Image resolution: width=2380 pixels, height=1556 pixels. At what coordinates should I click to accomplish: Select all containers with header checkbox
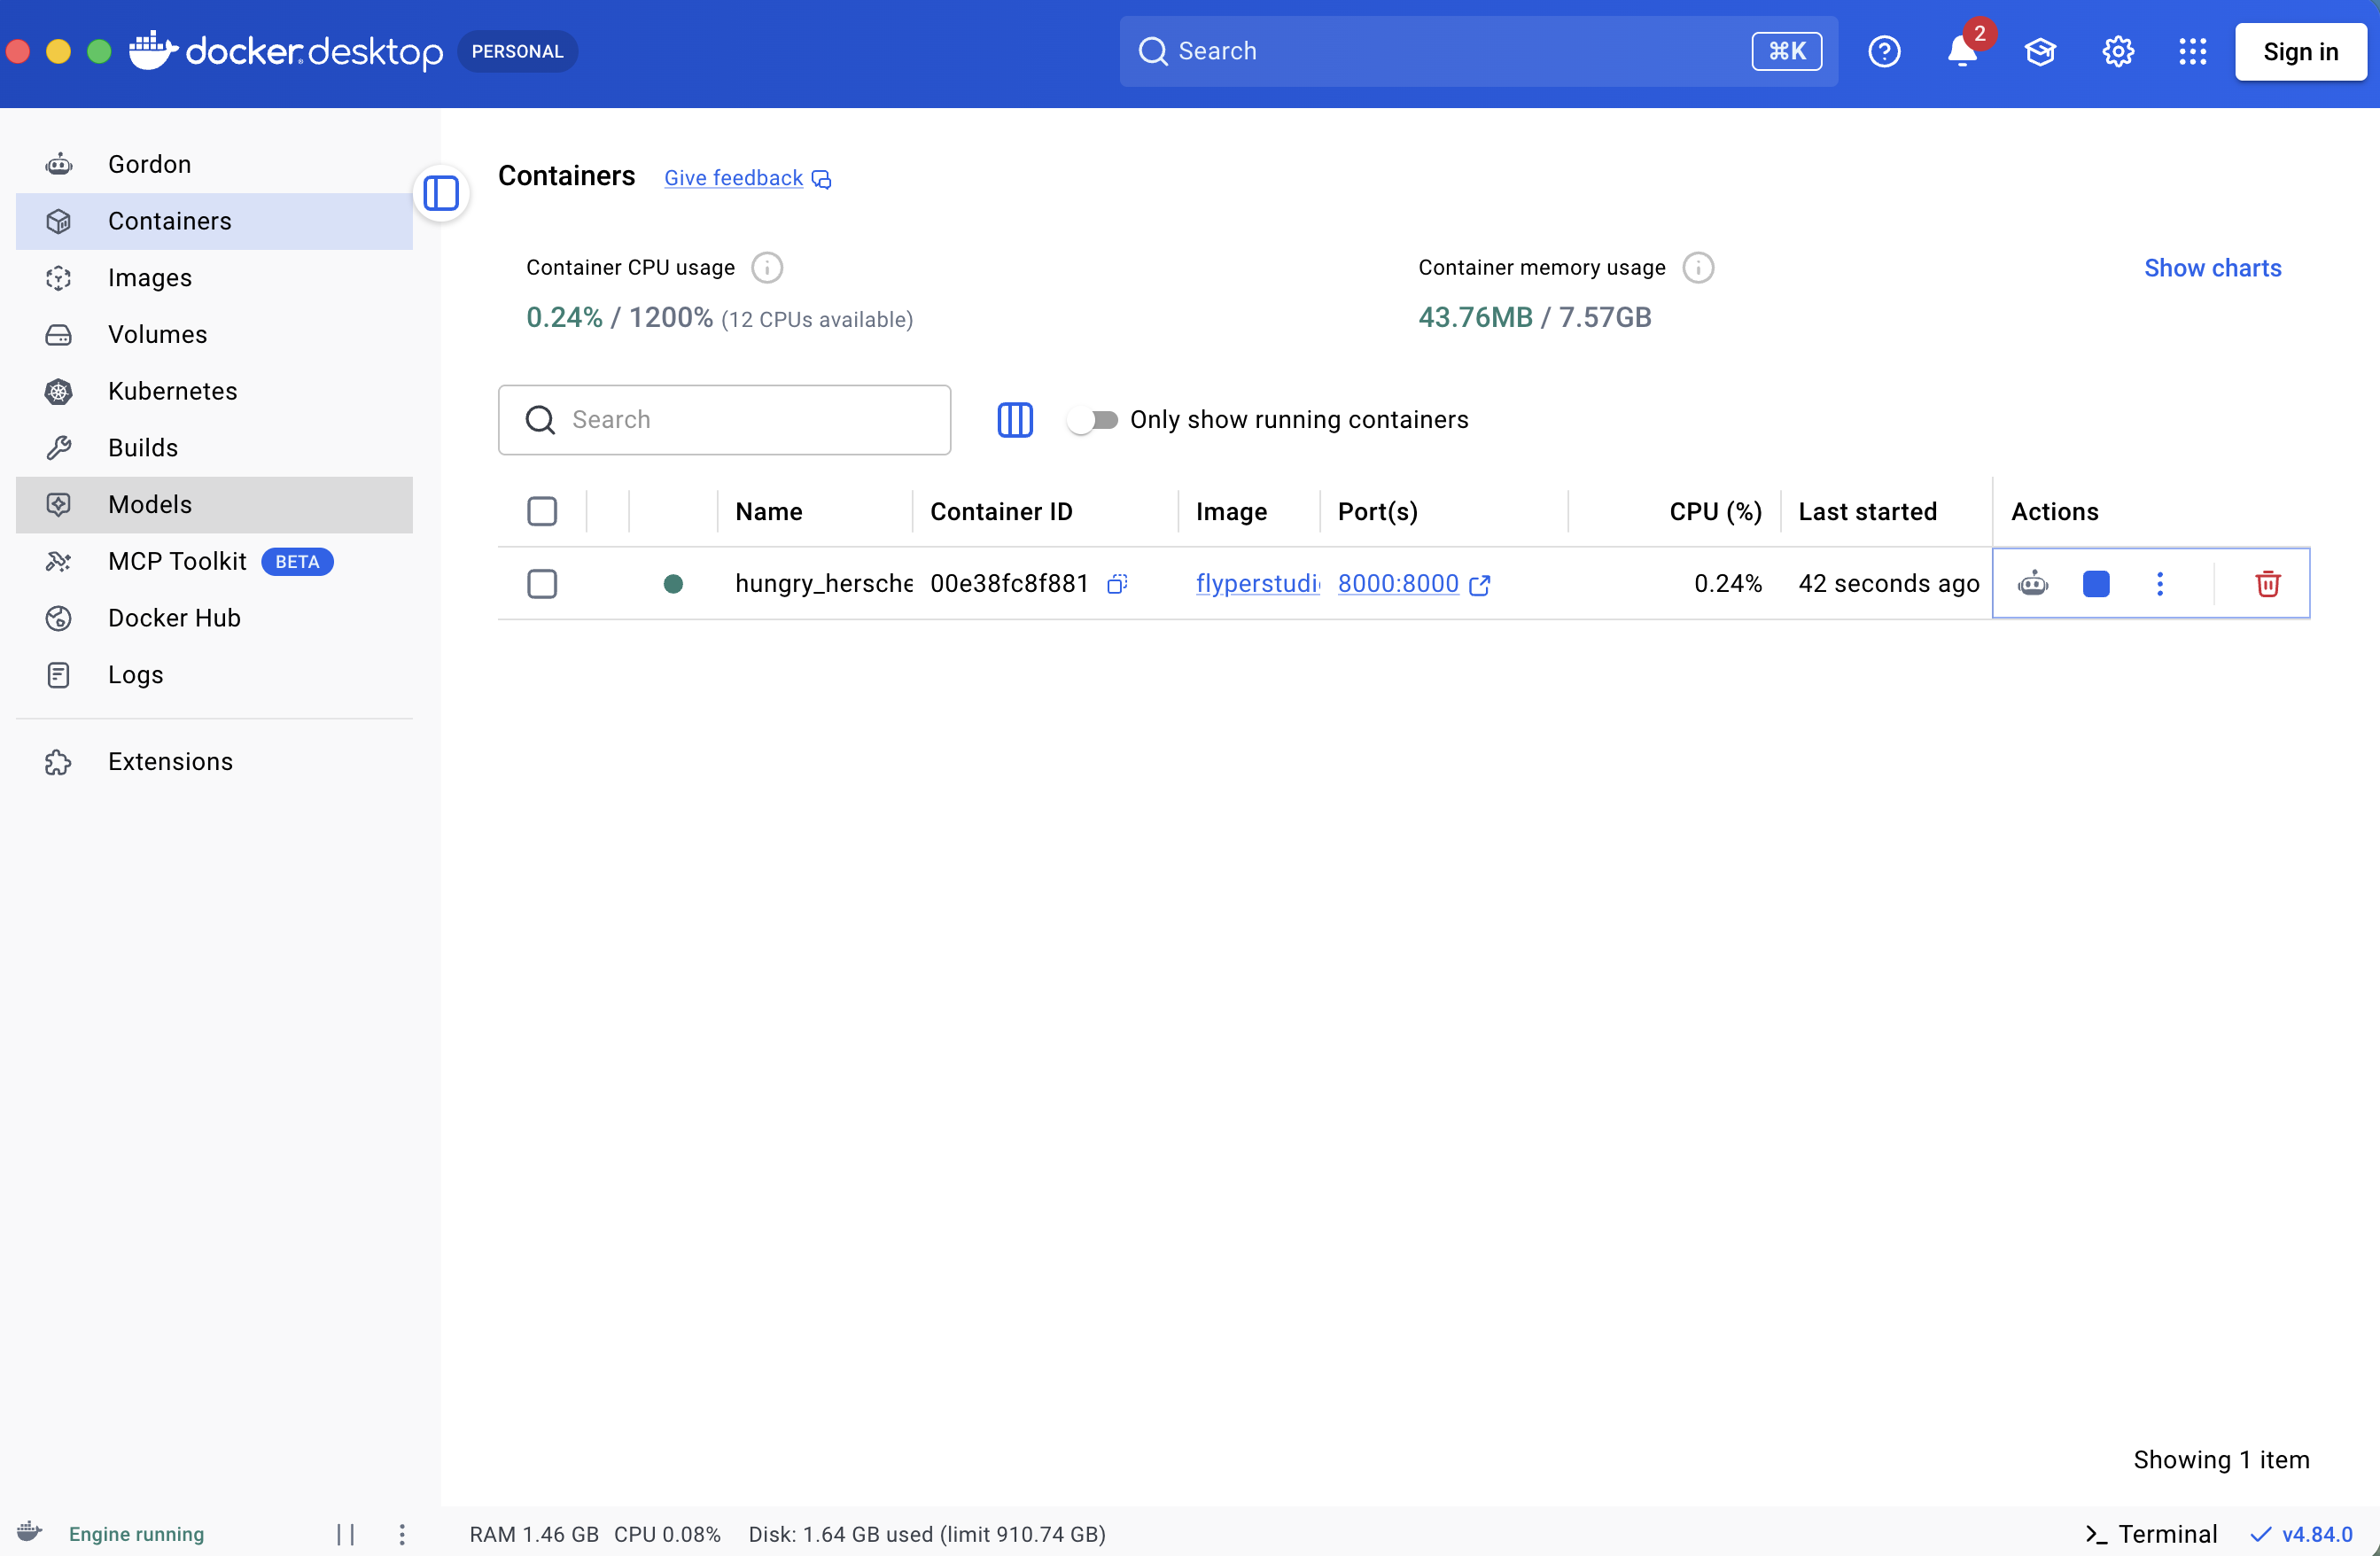pyautogui.click(x=542, y=512)
